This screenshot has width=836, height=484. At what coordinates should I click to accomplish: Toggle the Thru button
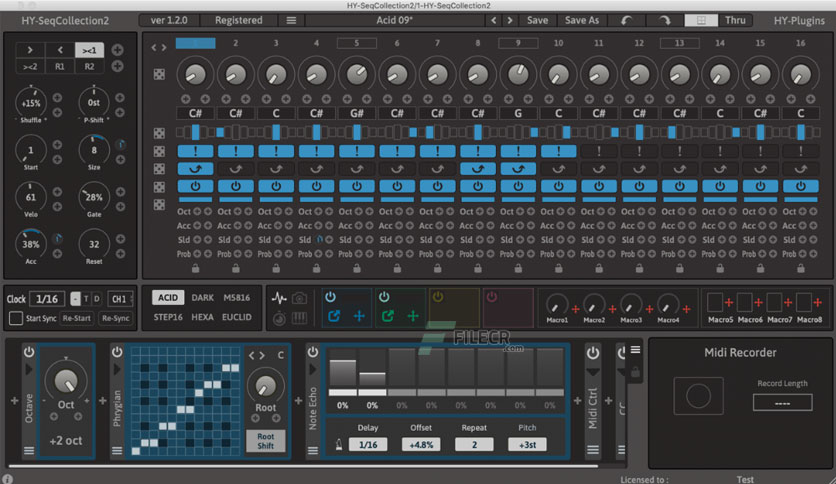tap(735, 20)
